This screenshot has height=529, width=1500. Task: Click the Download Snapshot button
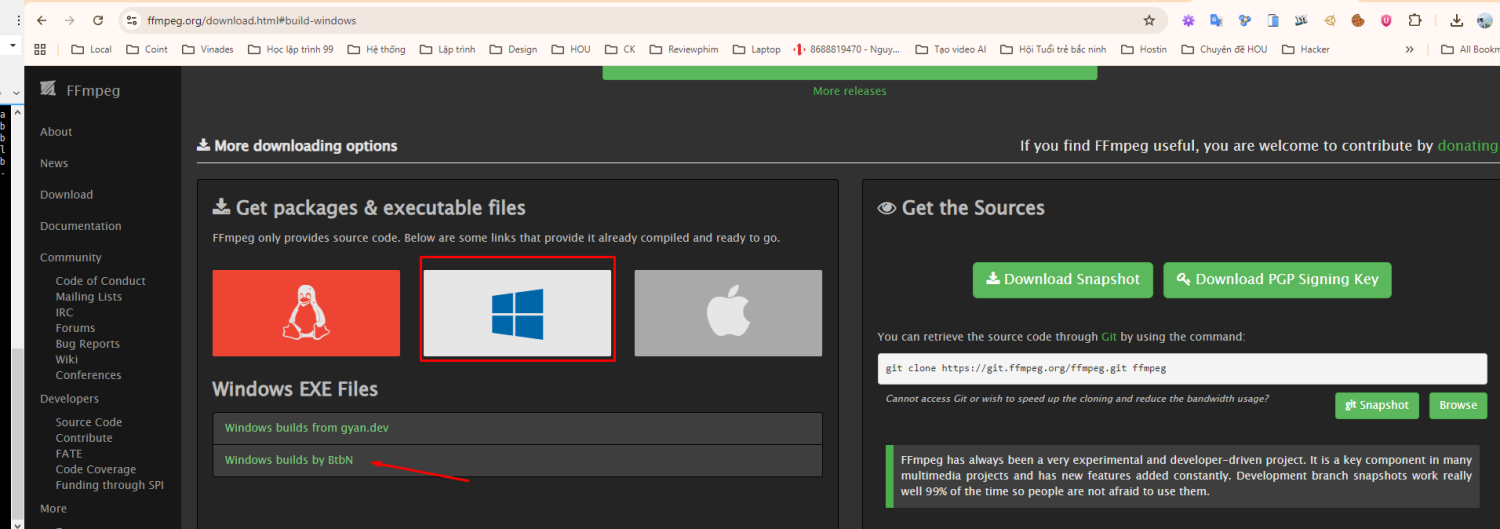tap(1062, 280)
